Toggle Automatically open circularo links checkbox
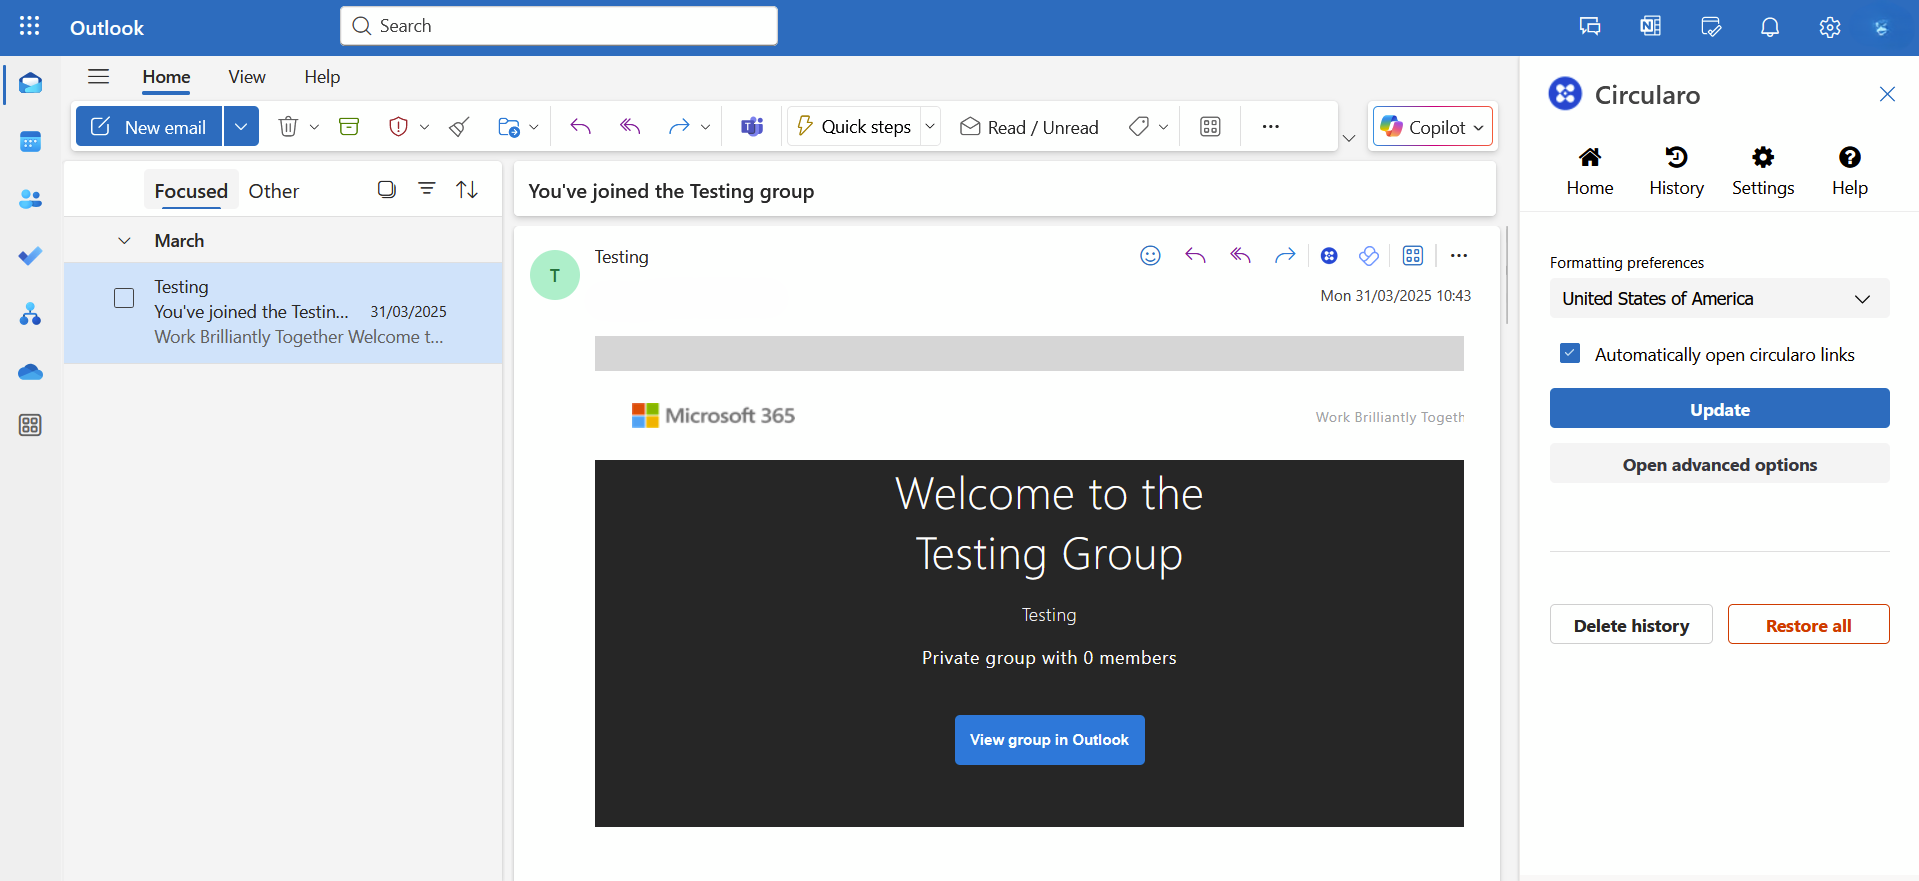This screenshot has height=881, width=1919. click(1570, 354)
